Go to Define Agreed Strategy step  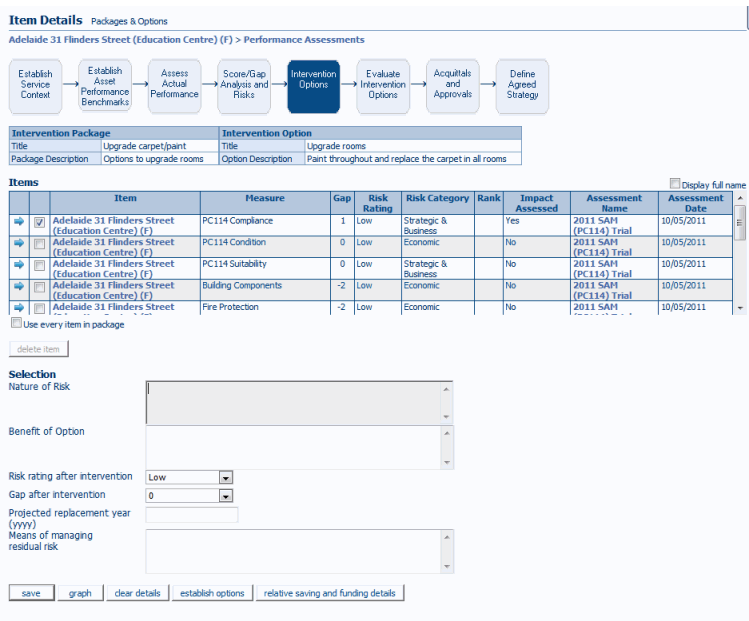[x=522, y=86]
